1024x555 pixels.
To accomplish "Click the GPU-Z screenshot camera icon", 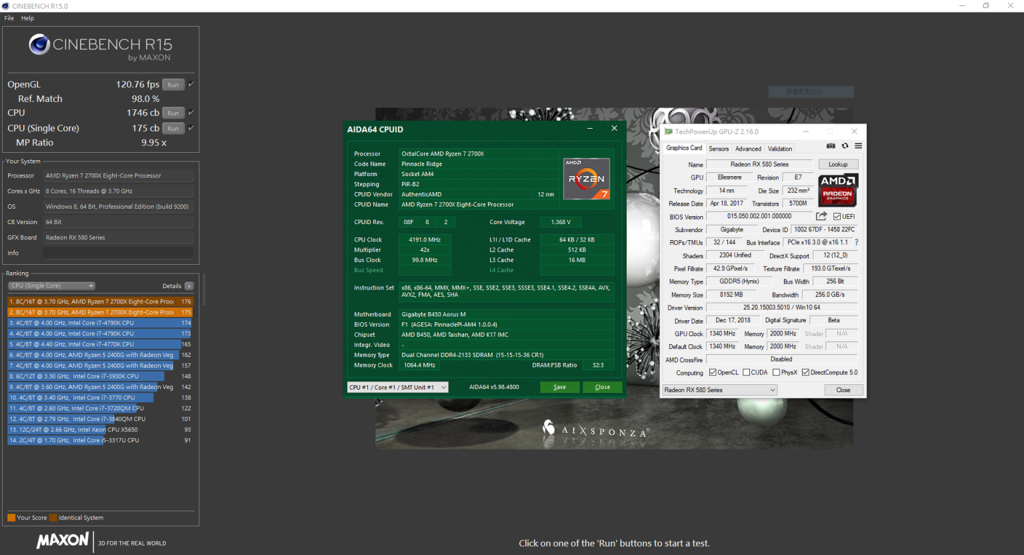I will (831, 146).
